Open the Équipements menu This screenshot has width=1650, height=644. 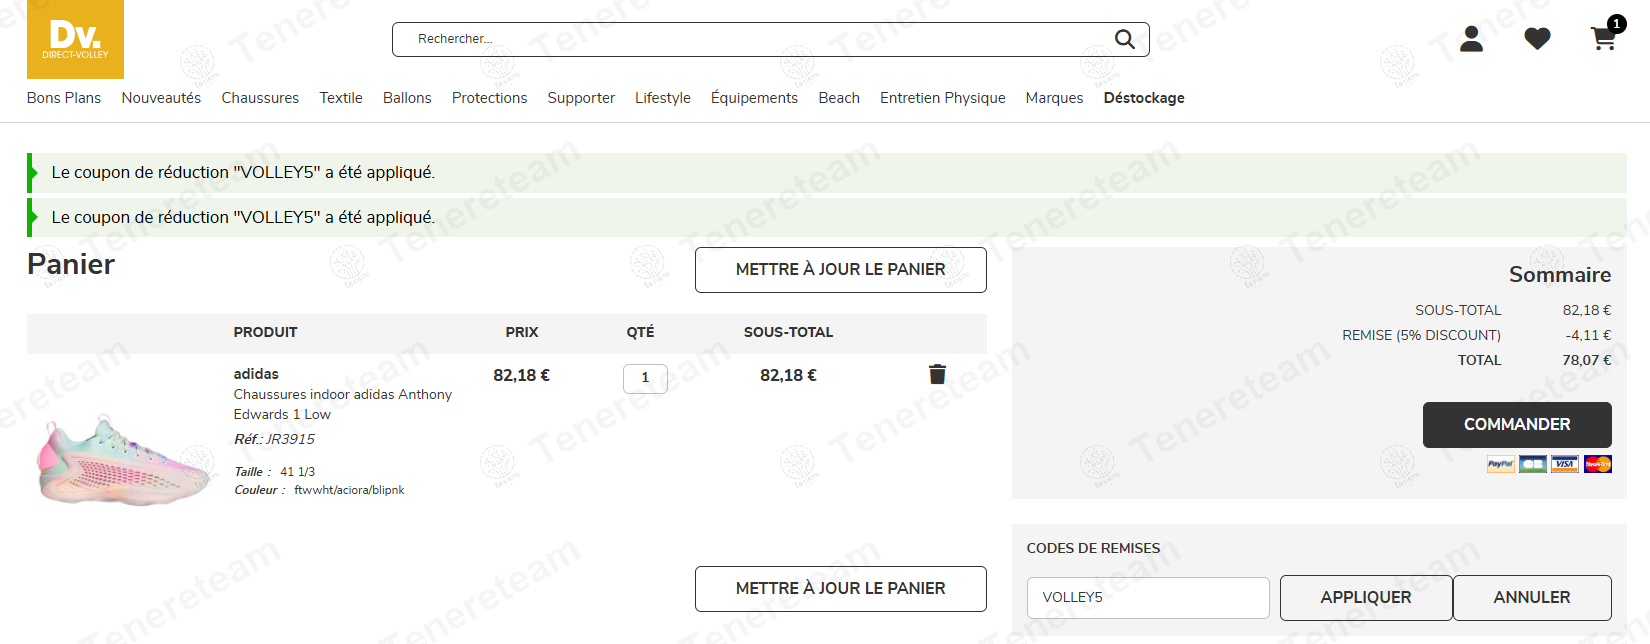[754, 98]
